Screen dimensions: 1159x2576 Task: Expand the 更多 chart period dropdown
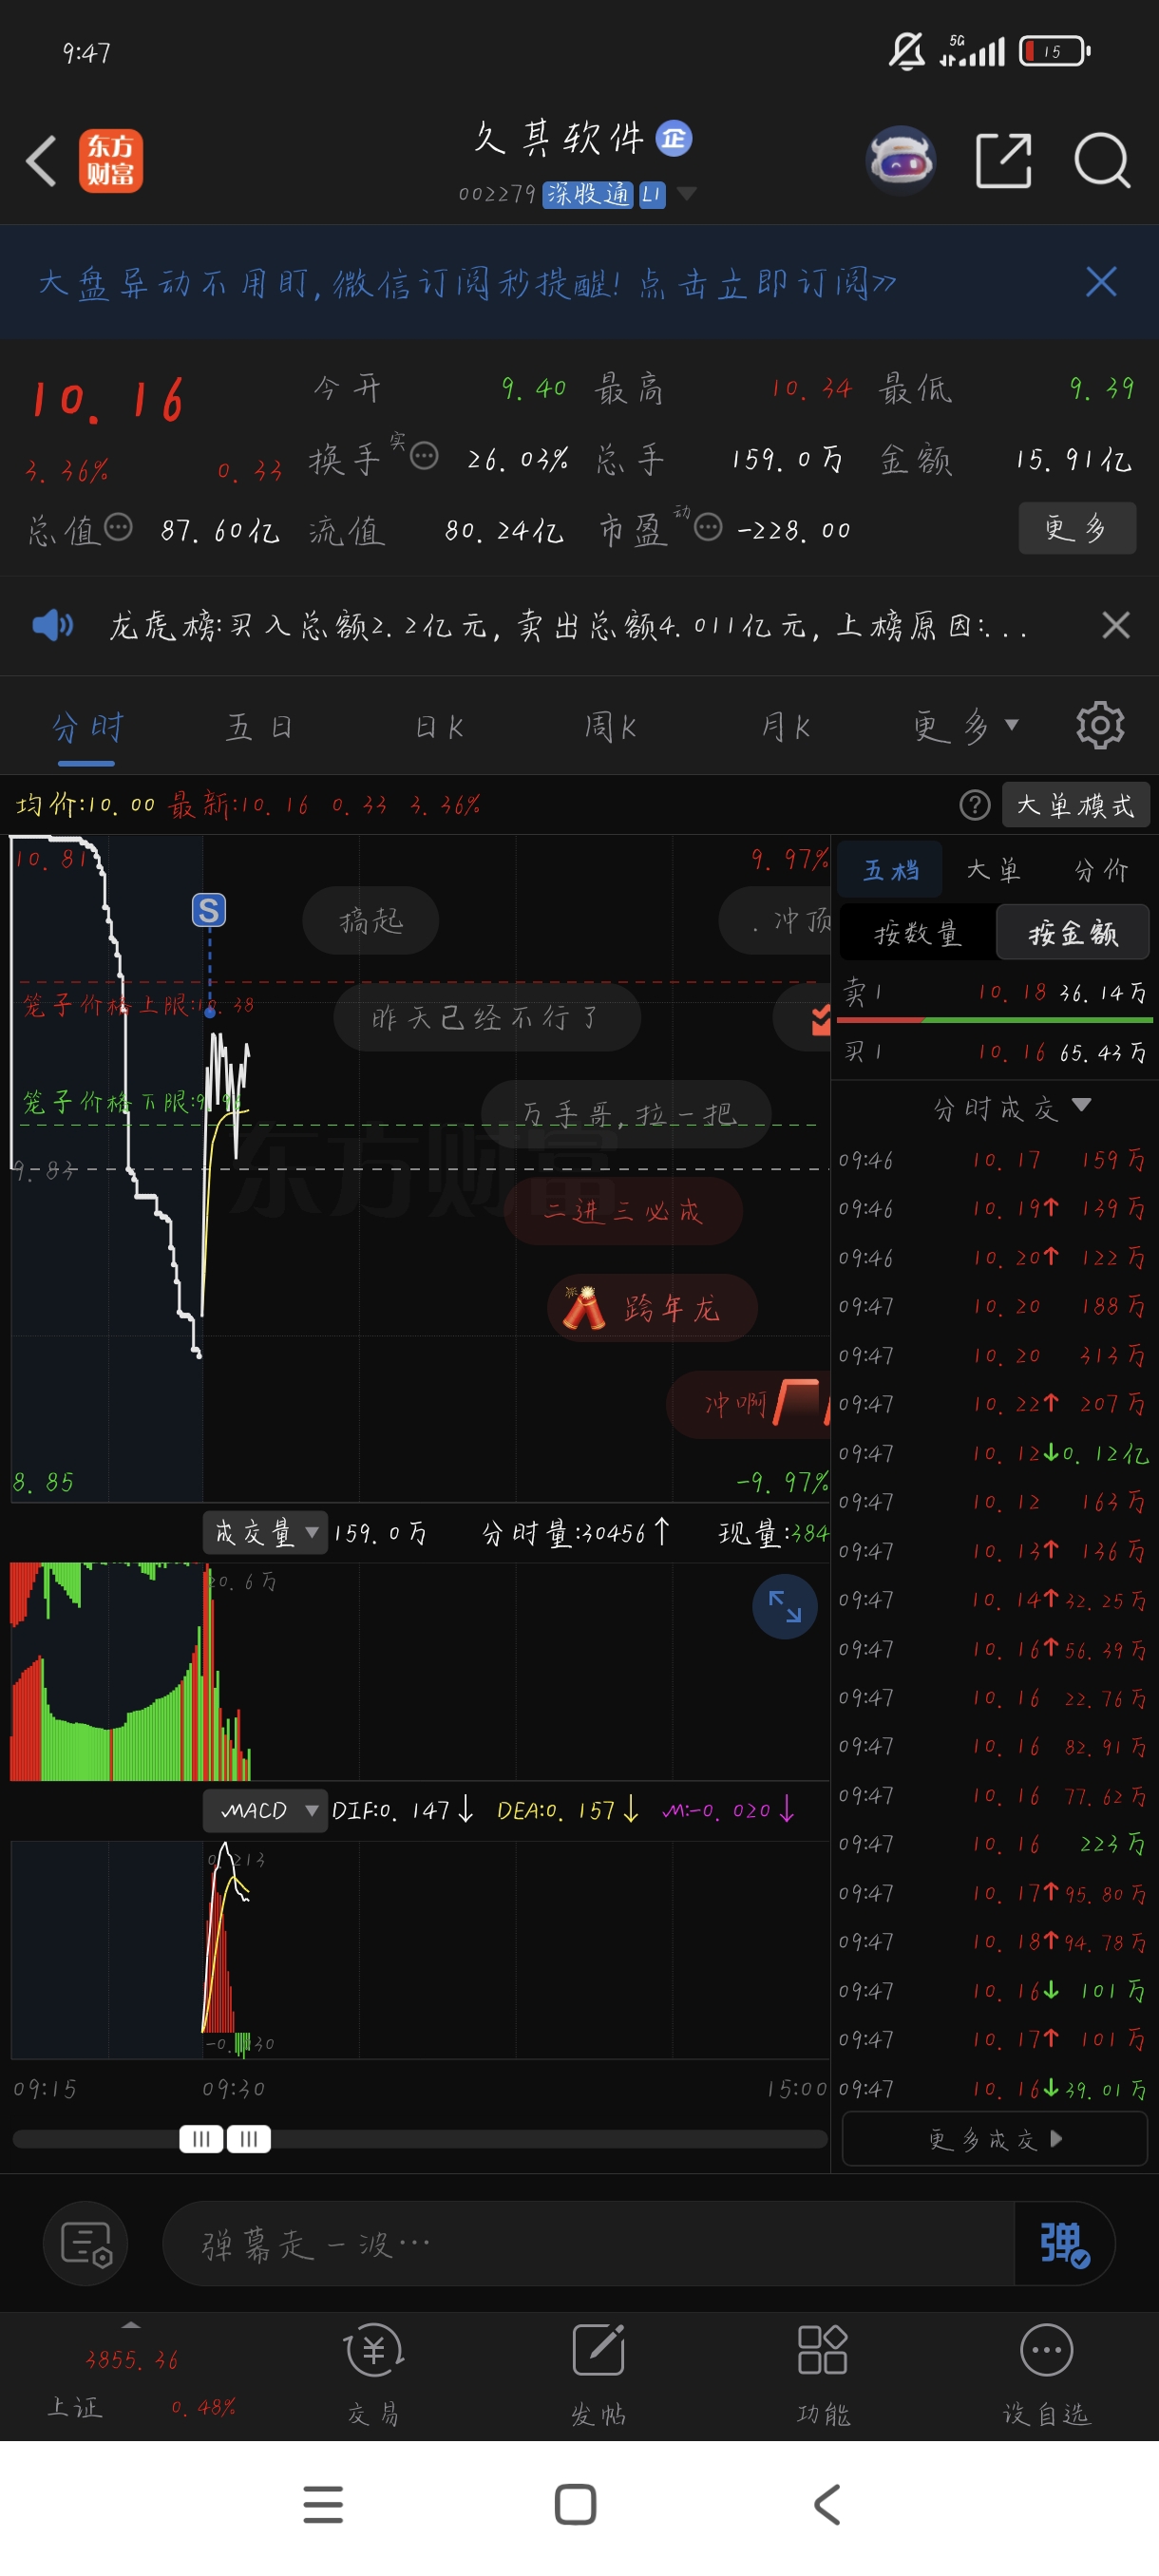(x=965, y=727)
